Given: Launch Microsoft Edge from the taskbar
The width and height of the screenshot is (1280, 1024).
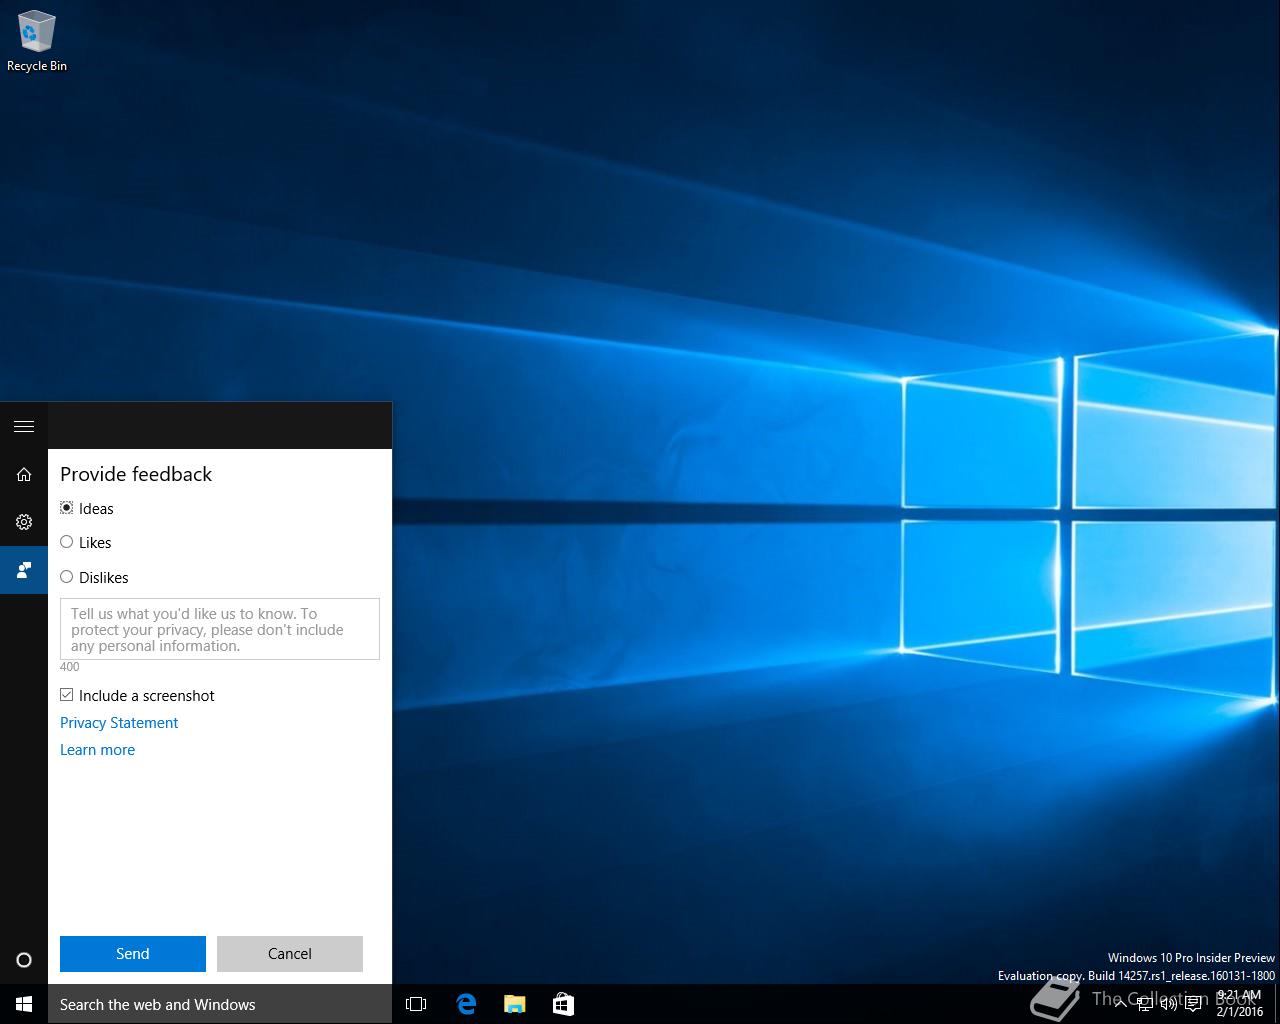Looking at the screenshot, I should point(466,1004).
